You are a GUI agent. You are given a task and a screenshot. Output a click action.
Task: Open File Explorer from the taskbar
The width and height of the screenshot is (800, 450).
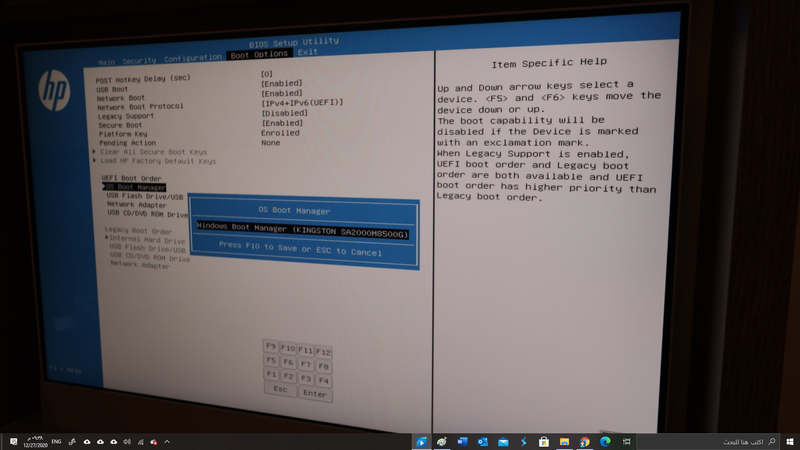(564, 442)
